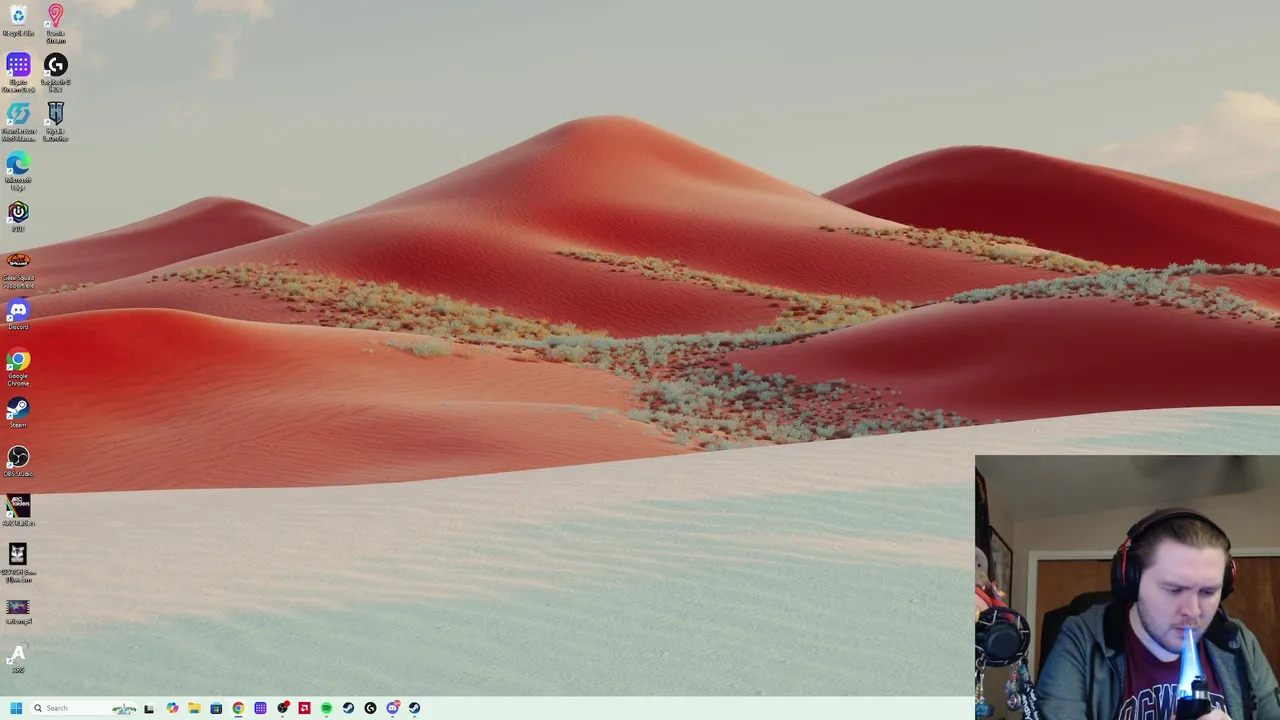
Task: Select the Google Chrome desktop shortcut
Action: [x=18, y=367]
